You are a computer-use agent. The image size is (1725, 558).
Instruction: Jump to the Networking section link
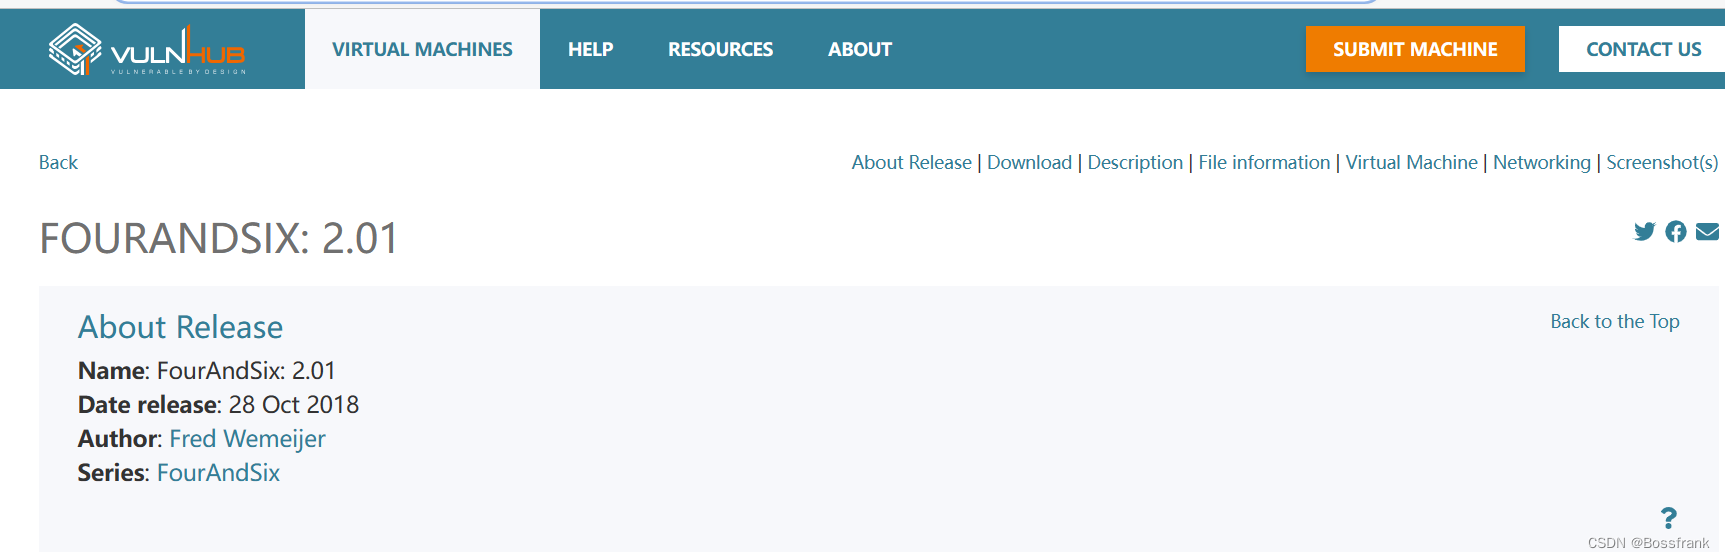(1541, 162)
